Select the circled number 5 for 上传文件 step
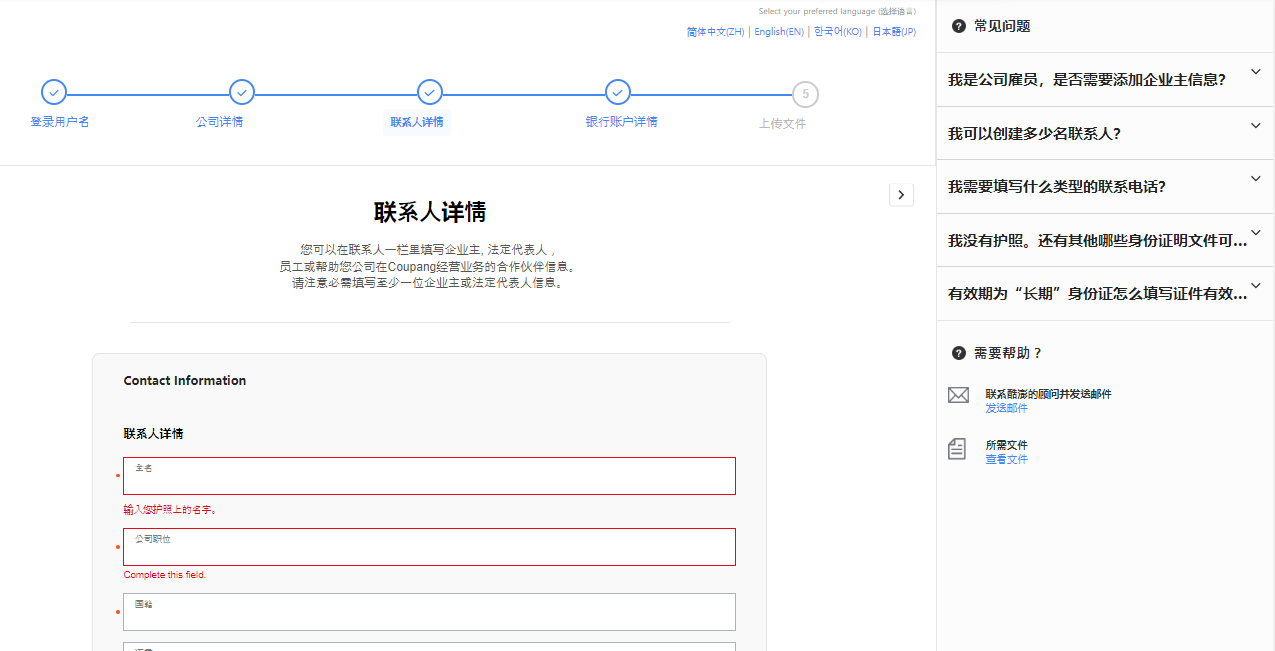This screenshot has height=651, width=1275. (x=805, y=91)
